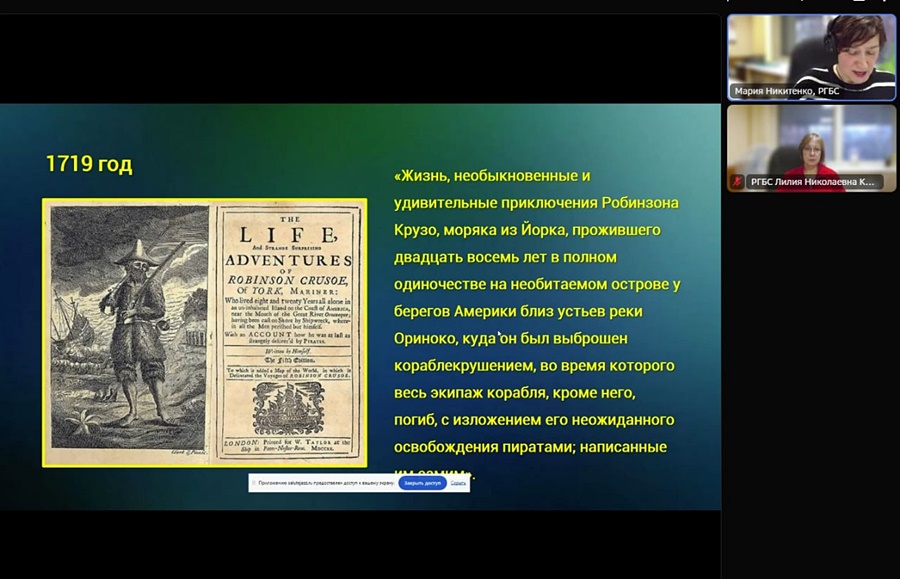Image resolution: width=900 pixels, height=579 pixels.
Task: Click the "1719 год" slide heading
Action: [89, 164]
